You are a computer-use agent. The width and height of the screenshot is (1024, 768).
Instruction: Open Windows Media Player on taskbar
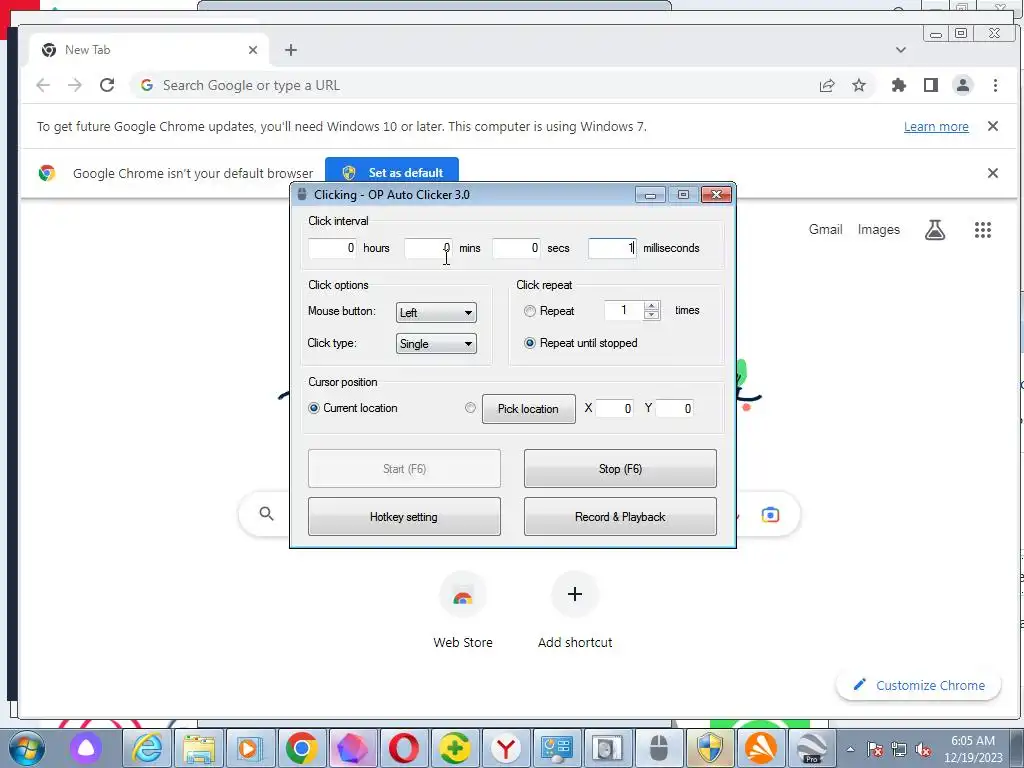[249, 748]
